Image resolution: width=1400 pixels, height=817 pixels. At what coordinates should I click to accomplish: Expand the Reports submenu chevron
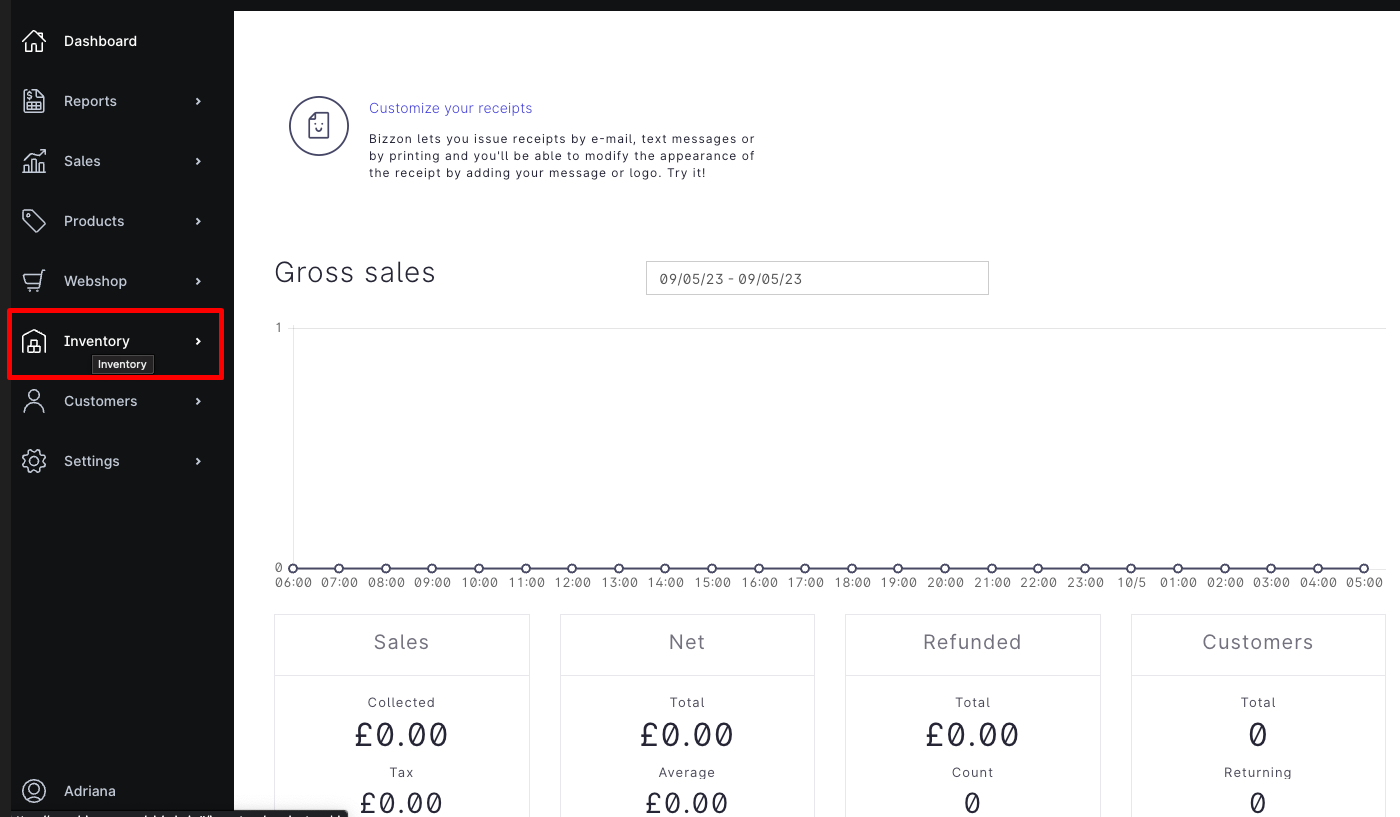tap(197, 100)
